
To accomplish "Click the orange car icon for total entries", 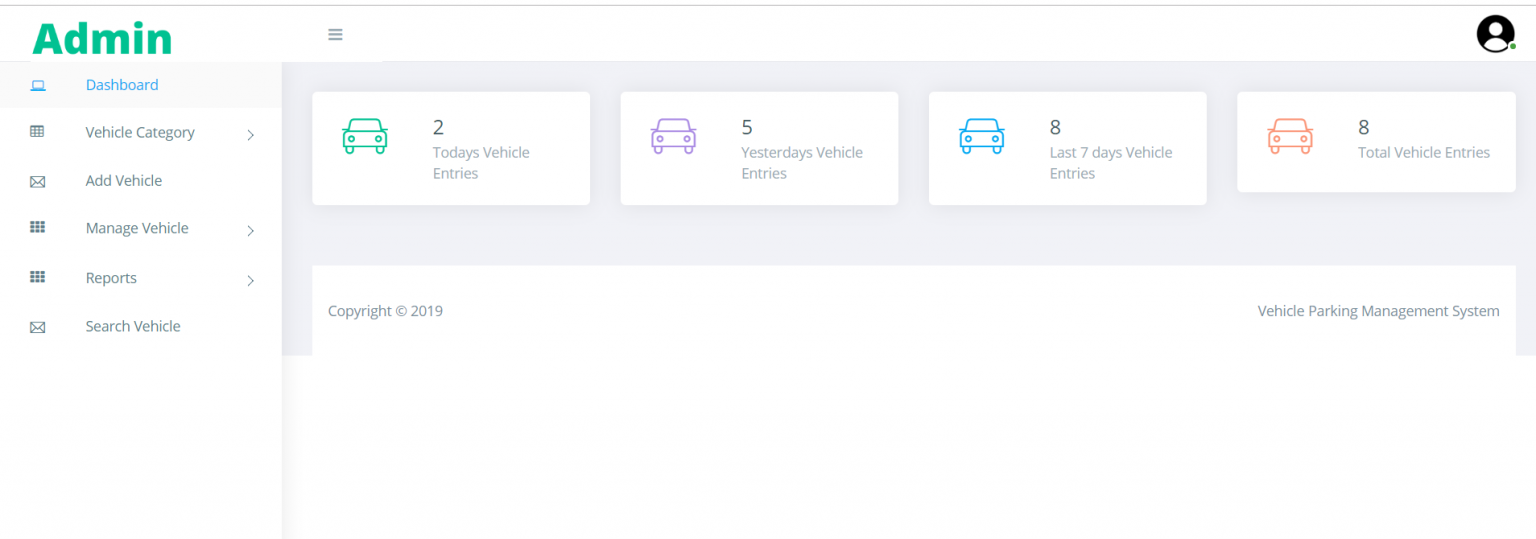I will [x=1290, y=135].
